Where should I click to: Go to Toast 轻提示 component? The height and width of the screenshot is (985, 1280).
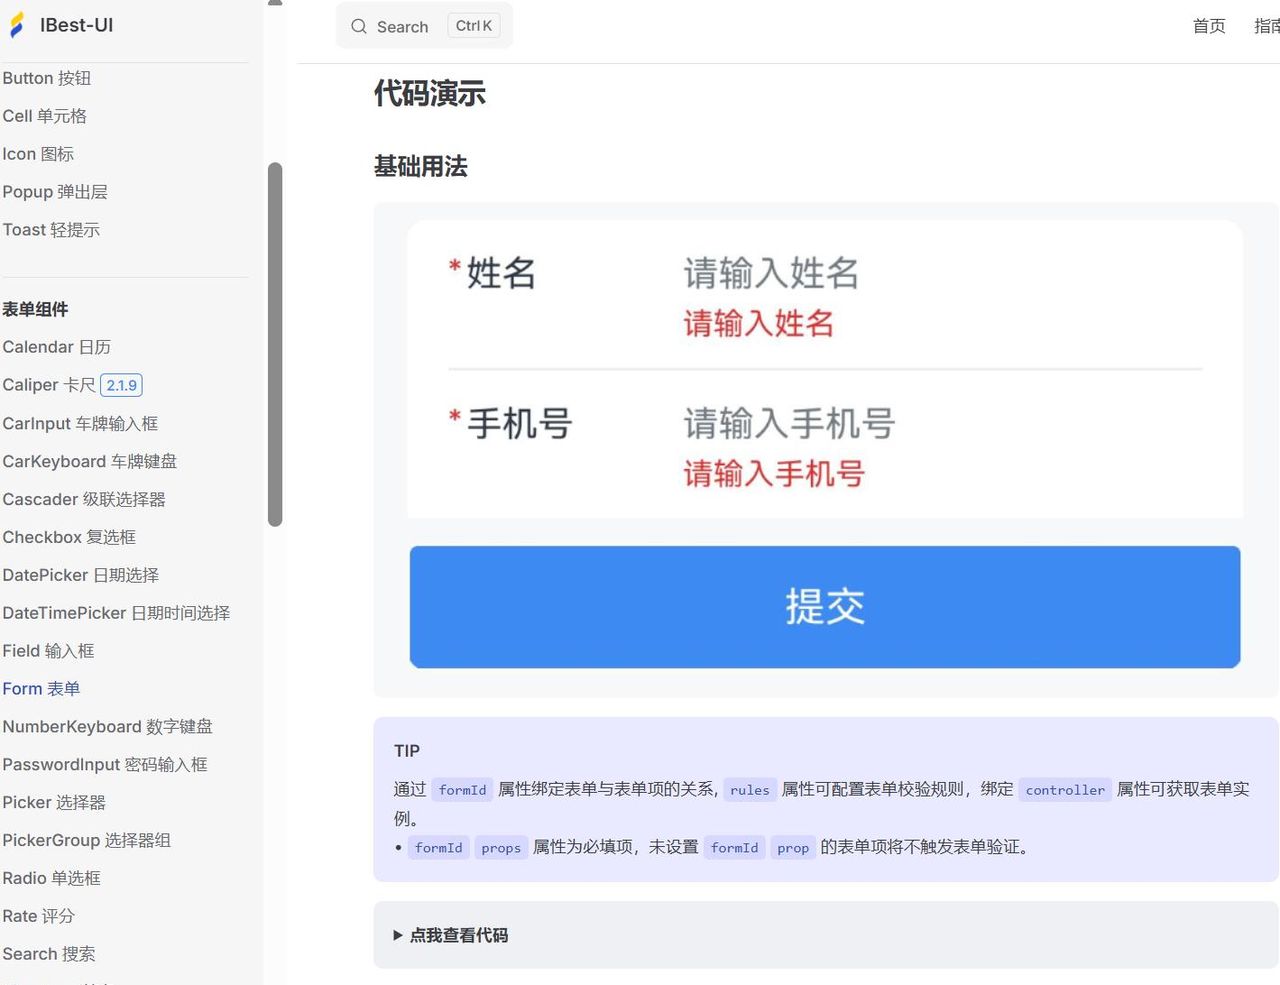(51, 229)
